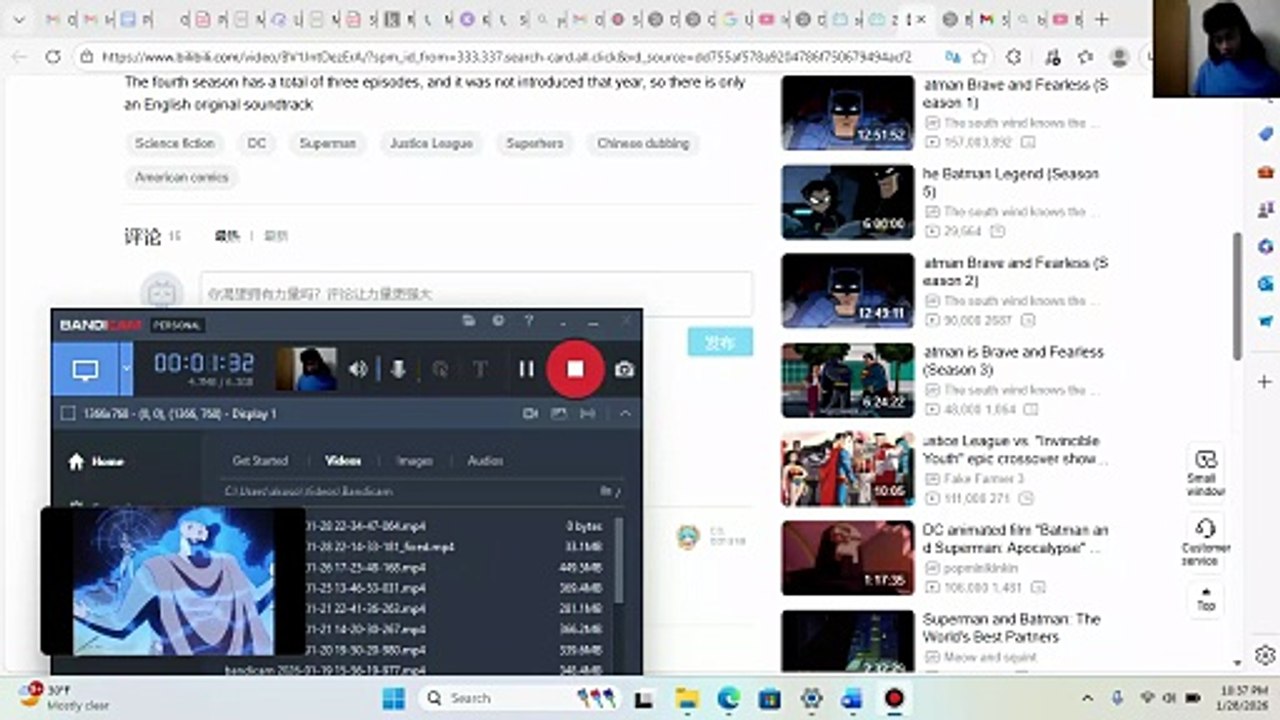Open the recording mode dropdown arrow

point(126,369)
